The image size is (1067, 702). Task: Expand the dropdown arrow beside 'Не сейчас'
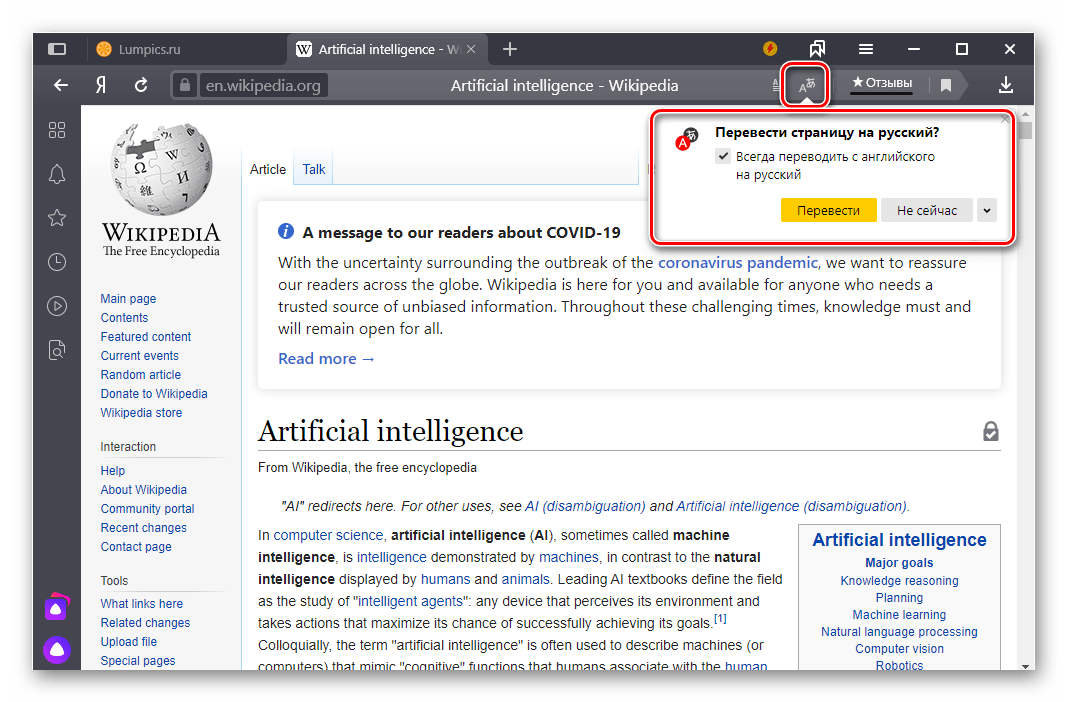pyautogui.click(x=987, y=210)
